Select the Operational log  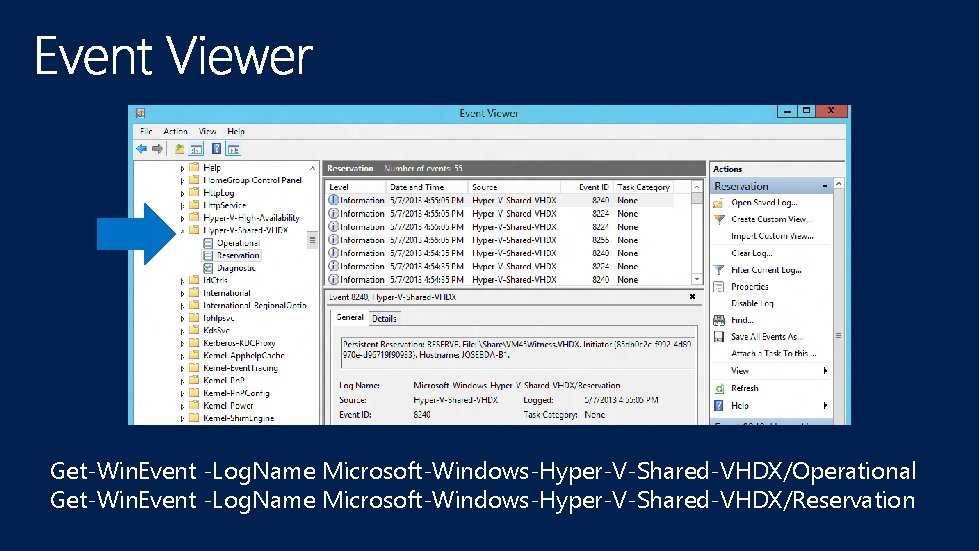(x=231, y=243)
